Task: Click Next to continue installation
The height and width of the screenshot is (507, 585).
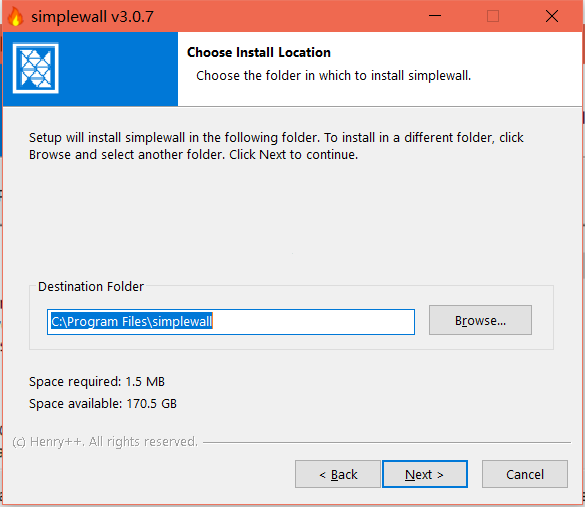Action: [425, 474]
